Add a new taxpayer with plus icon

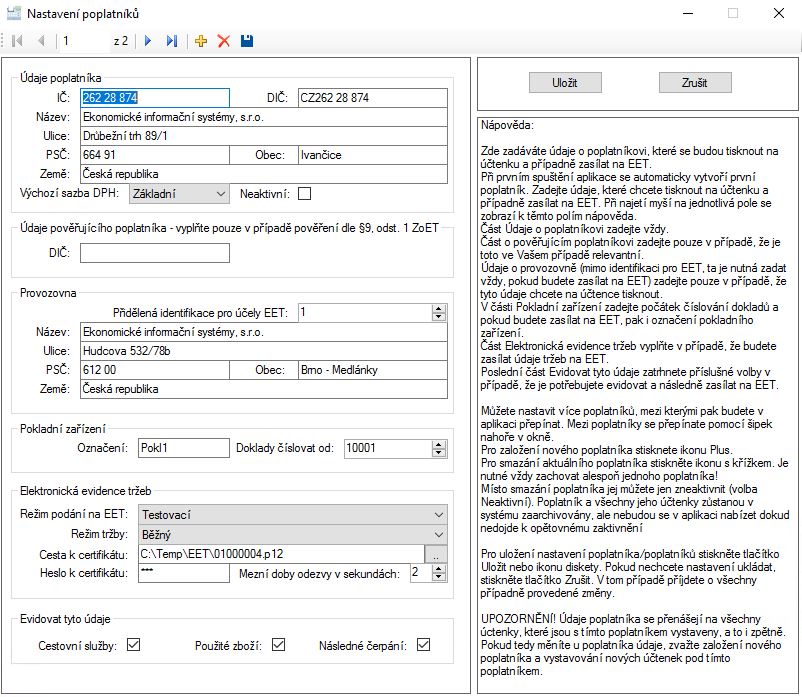[x=201, y=41]
